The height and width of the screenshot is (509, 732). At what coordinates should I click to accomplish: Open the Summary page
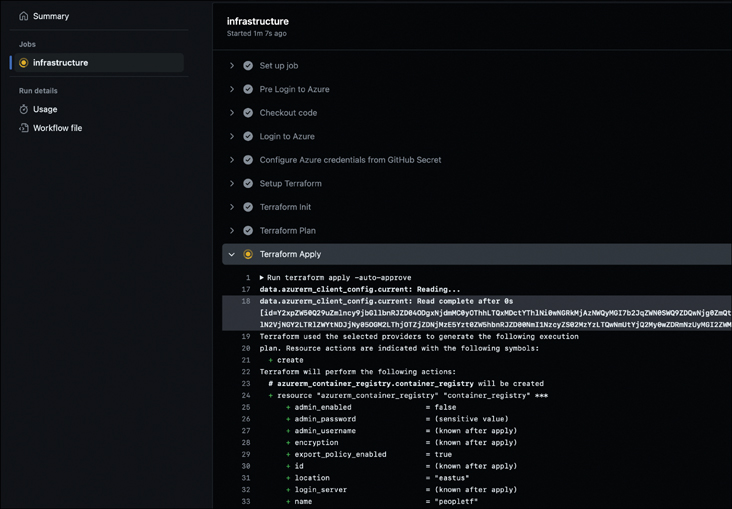point(51,16)
